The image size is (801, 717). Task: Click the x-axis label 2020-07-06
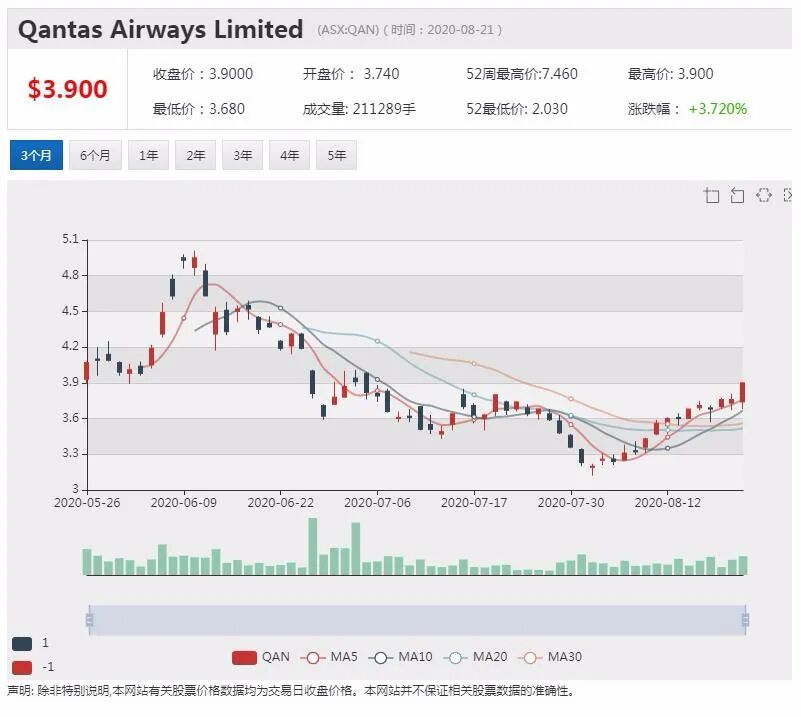pos(377,503)
